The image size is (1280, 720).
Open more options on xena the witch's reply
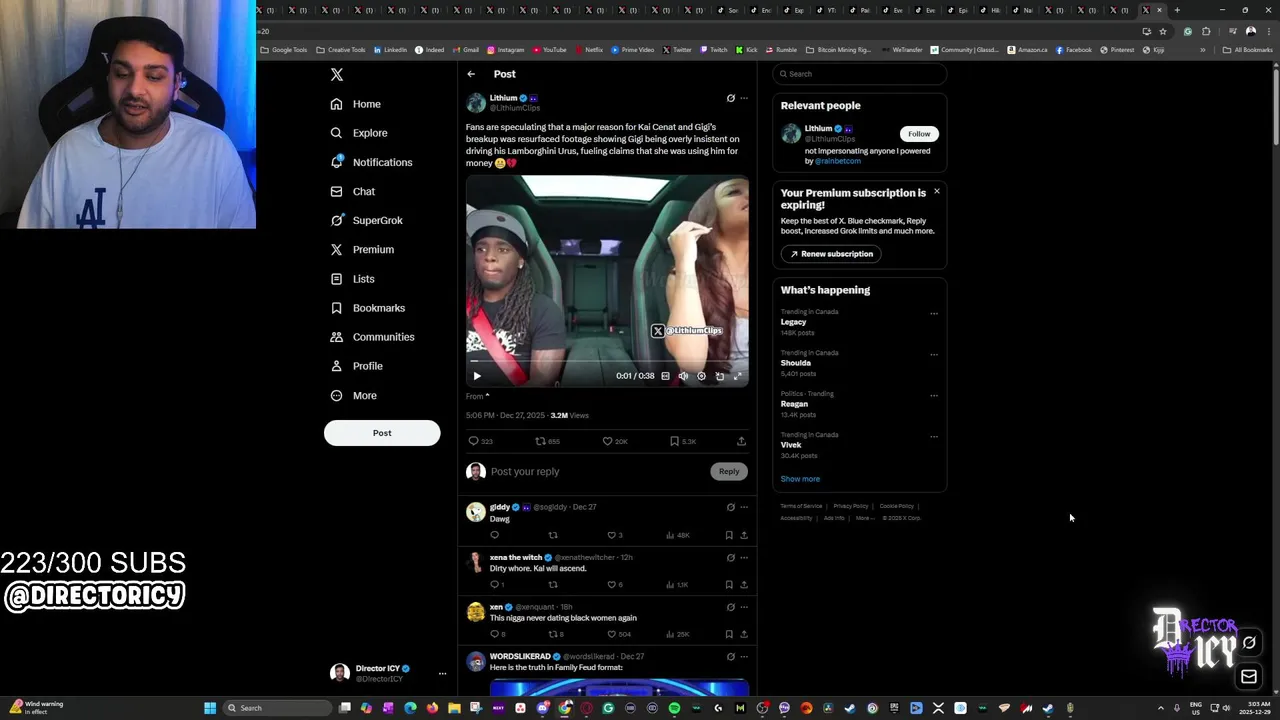point(743,557)
